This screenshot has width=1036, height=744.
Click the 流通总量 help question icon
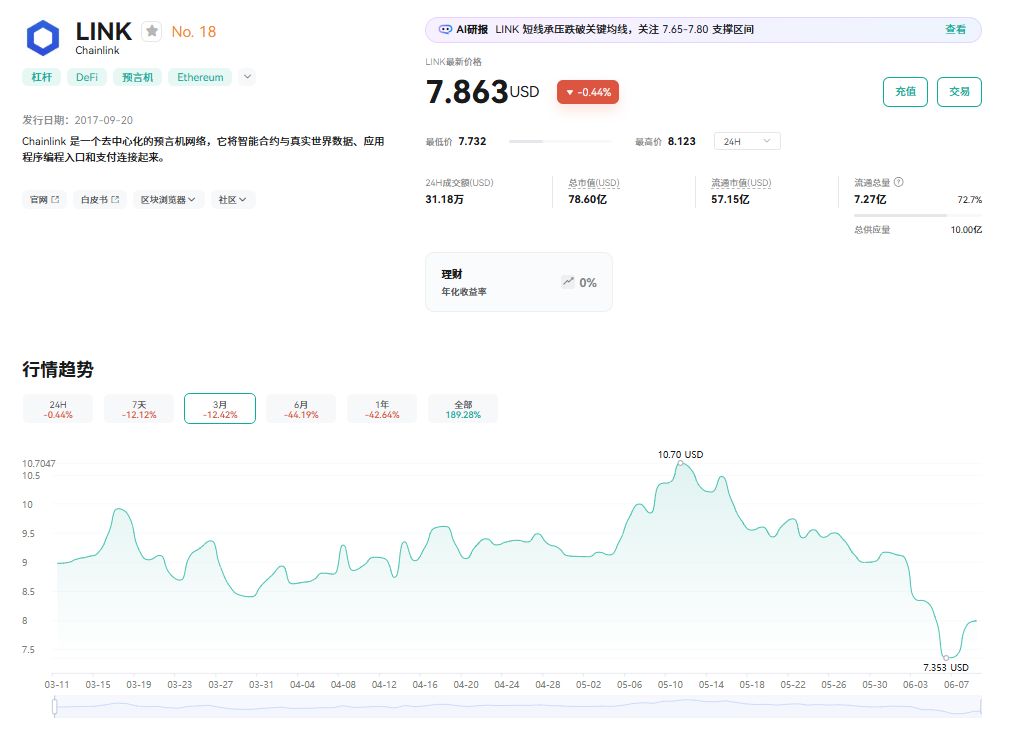coord(899,182)
